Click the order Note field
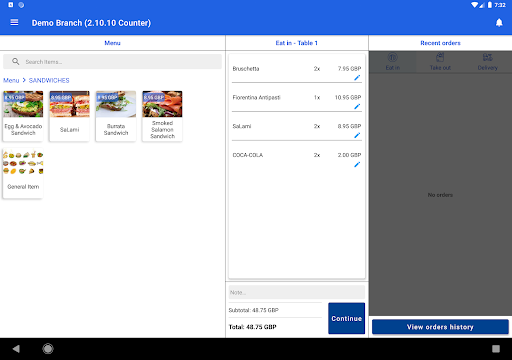The width and height of the screenshot is (512, 360). [x=297, y=292]
